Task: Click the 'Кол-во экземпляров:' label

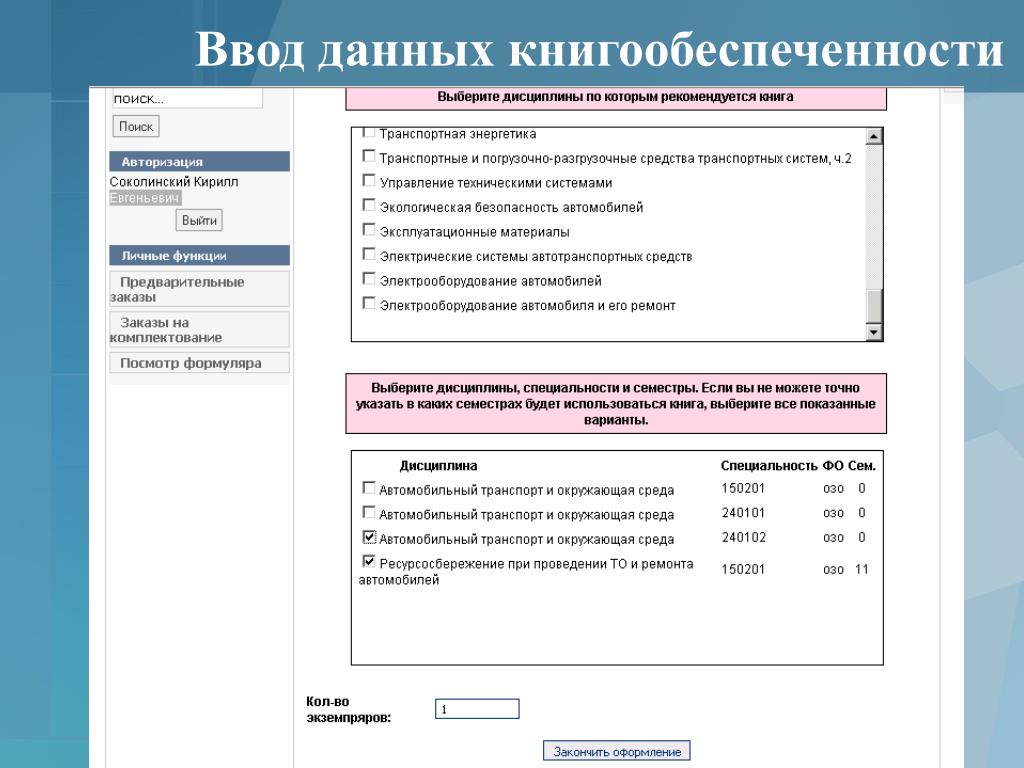Action: [348, 710]
